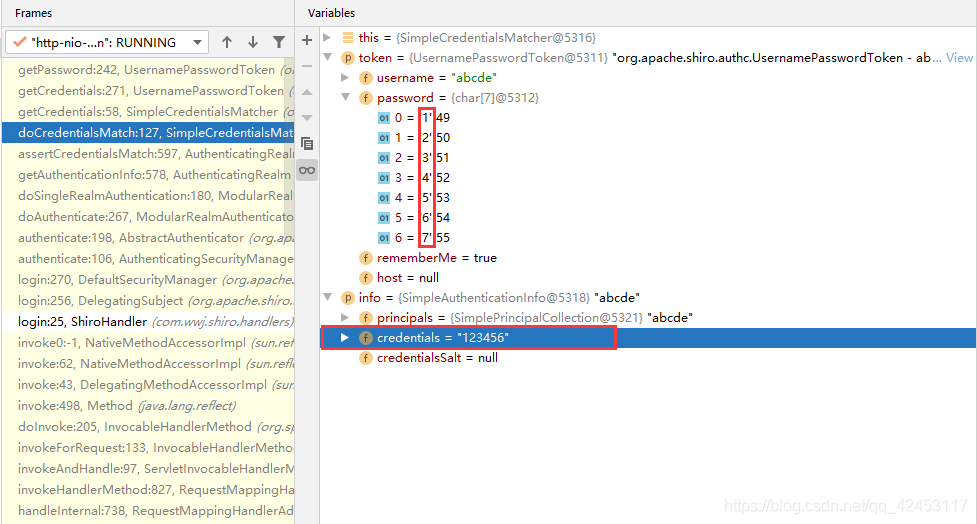
Task: Select frame invokeHandlerMethod:827
Action: pyautogui.click(x=148, y=490)
